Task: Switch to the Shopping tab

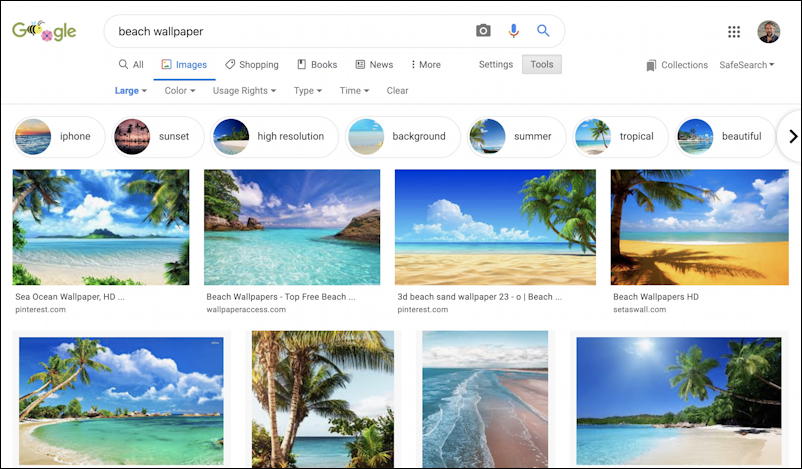Action: (x=252, y=64)
